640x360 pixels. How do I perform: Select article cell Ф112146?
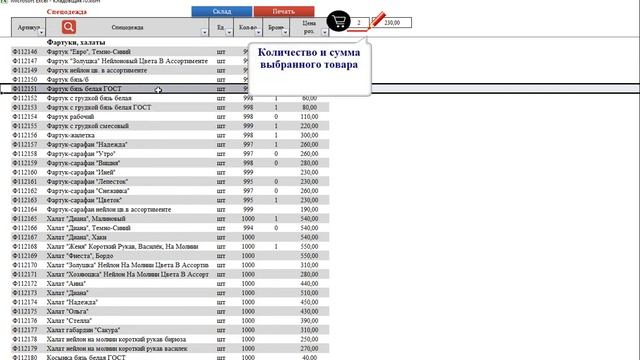click(x=24, y=52)
